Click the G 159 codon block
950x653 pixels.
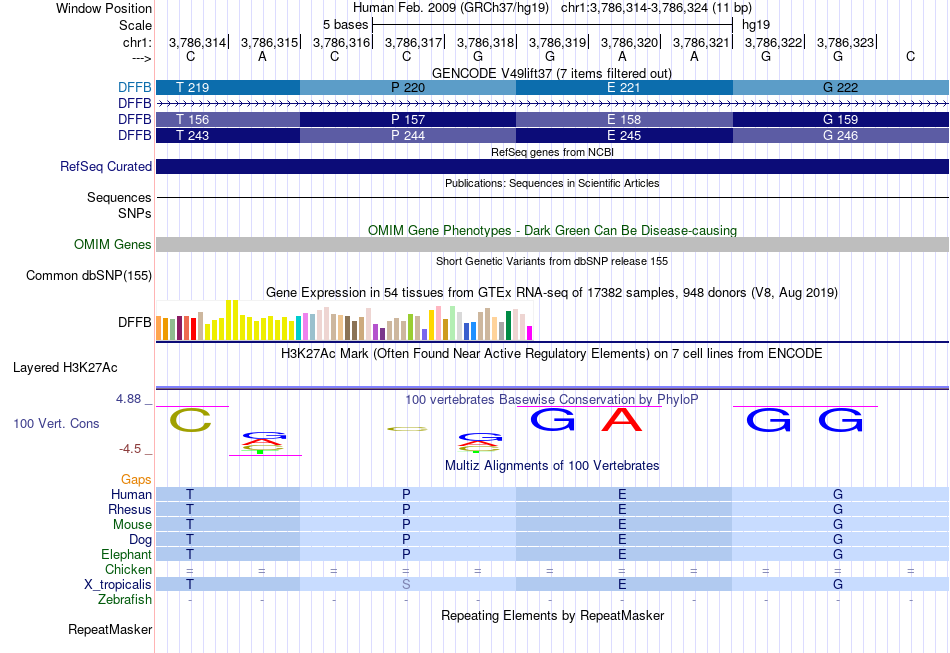[841, 119]
